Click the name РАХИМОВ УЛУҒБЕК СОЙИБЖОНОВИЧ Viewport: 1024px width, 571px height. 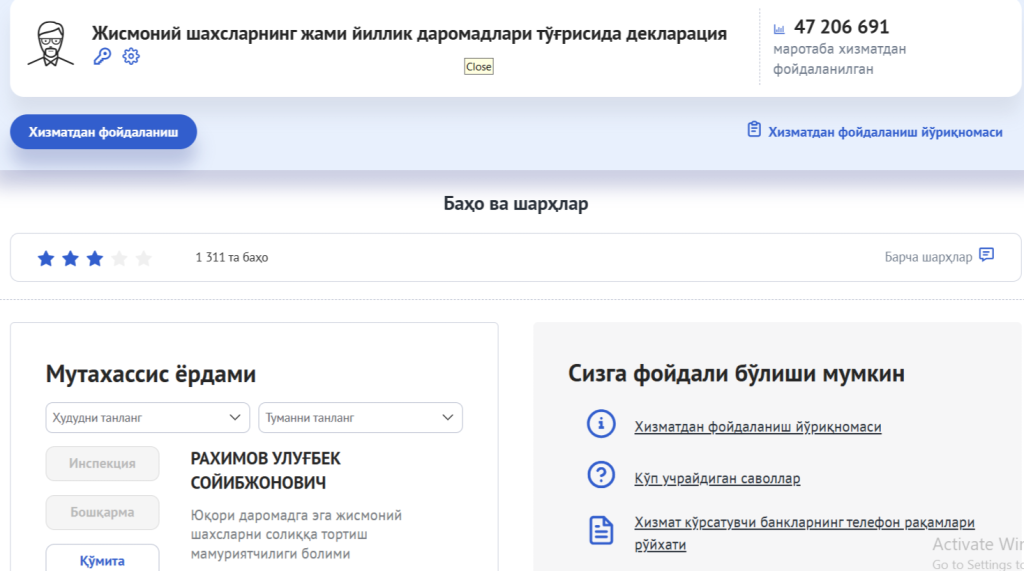click(265, 470)
